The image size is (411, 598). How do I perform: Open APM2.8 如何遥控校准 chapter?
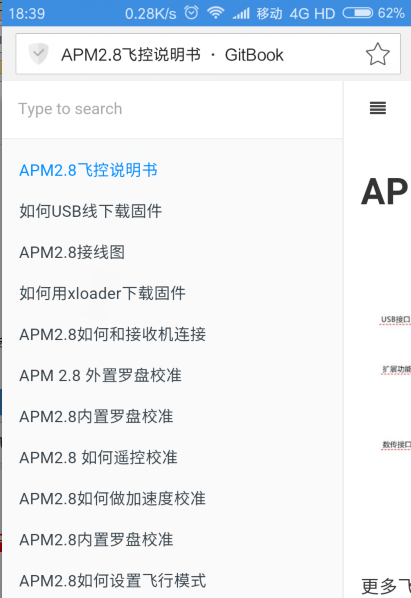98,458
